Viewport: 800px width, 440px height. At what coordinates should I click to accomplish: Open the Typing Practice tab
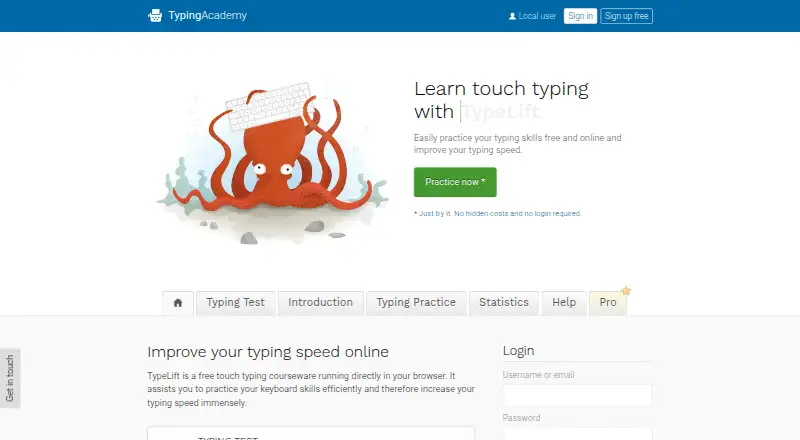[416, 303]
